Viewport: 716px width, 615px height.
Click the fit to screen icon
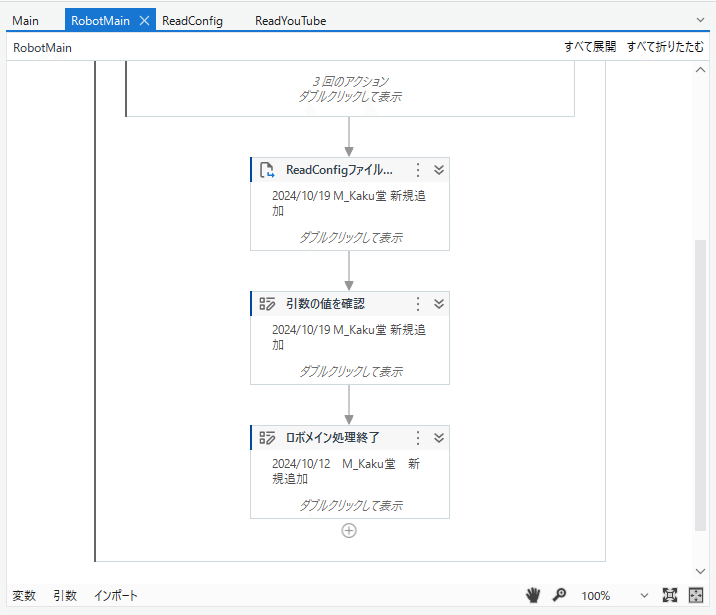670,595
